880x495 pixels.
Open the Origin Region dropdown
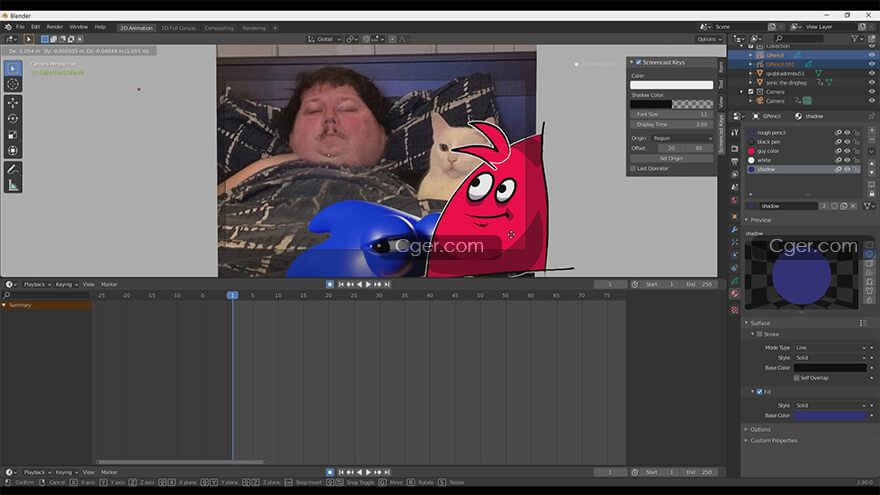tap(682, 138)
